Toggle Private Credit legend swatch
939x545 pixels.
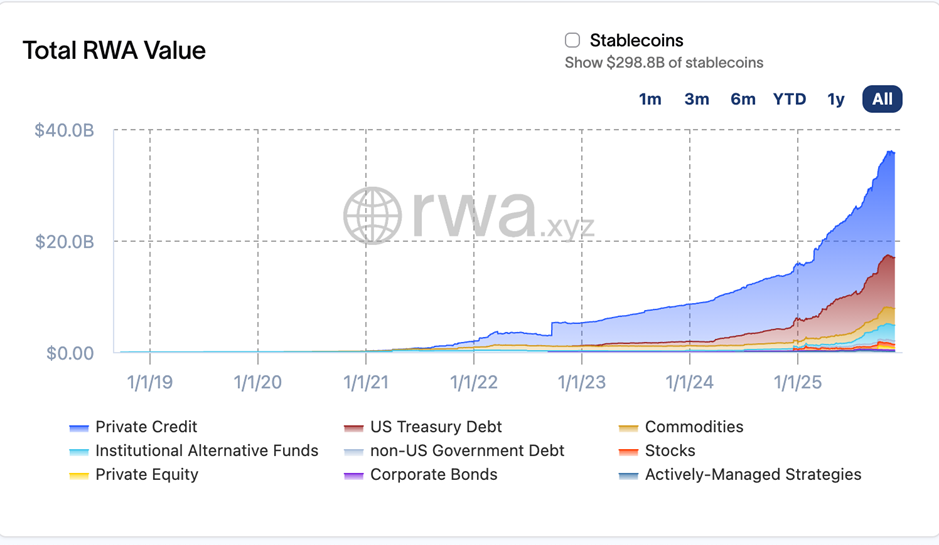click(x=79, y=428)
